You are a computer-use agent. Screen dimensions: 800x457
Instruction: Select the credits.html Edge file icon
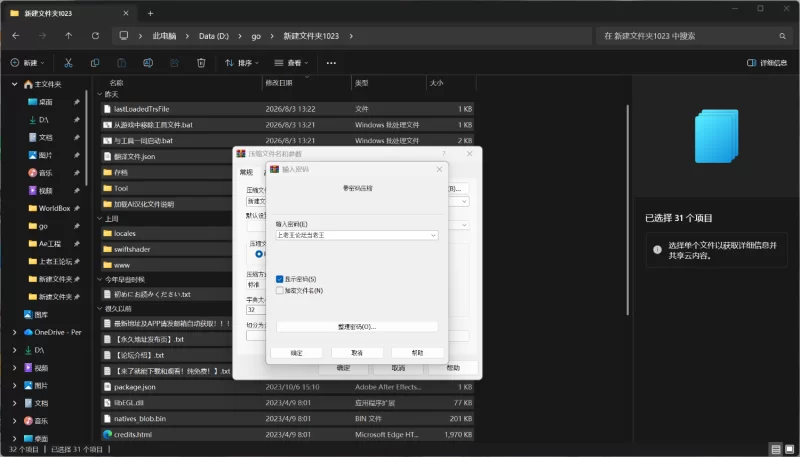coord(107,435)
